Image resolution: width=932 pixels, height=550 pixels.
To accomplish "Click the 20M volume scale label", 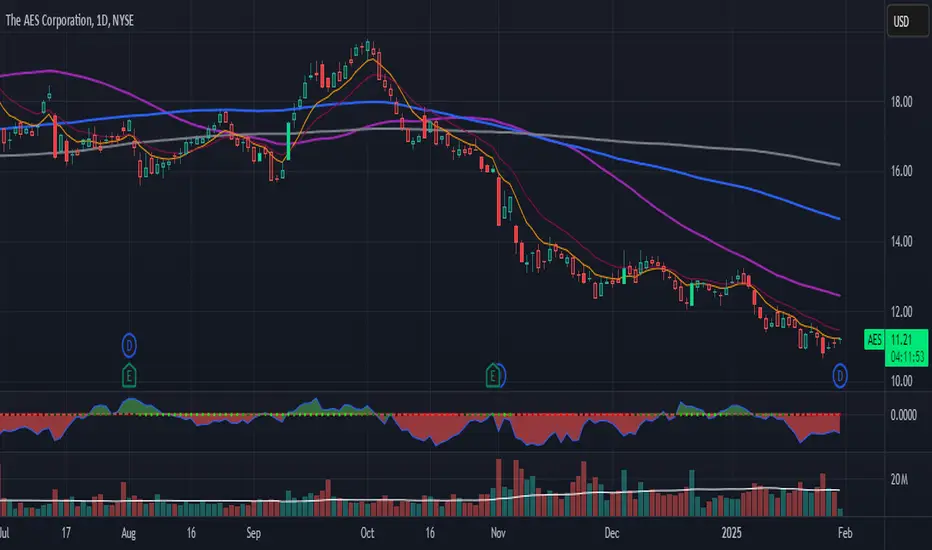I will [899, 479].
